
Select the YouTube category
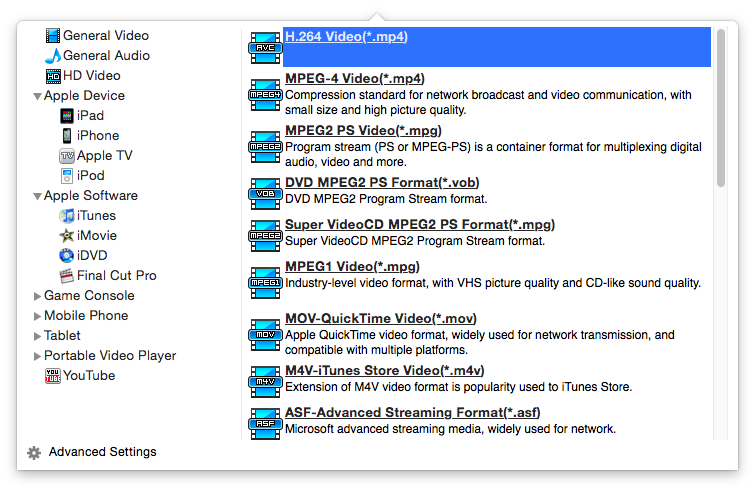89,376
